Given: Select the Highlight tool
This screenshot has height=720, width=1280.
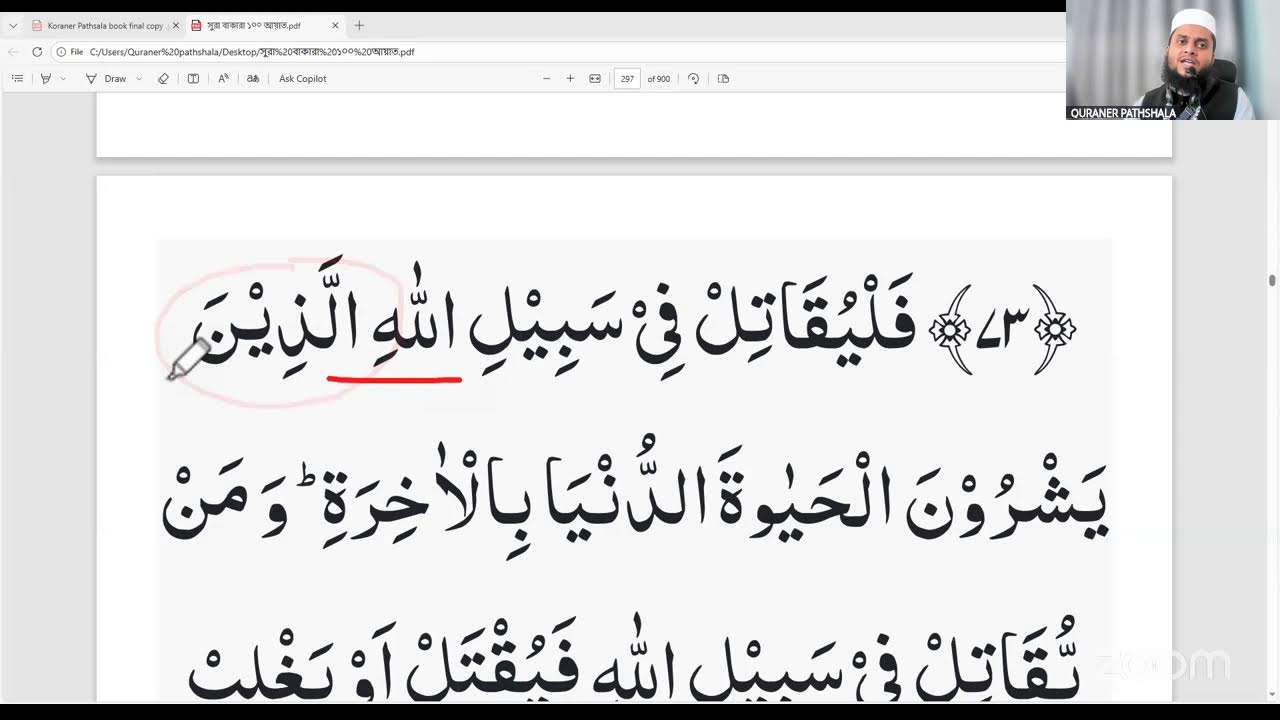Looking at the screenshot, I should tap(45, 79).
